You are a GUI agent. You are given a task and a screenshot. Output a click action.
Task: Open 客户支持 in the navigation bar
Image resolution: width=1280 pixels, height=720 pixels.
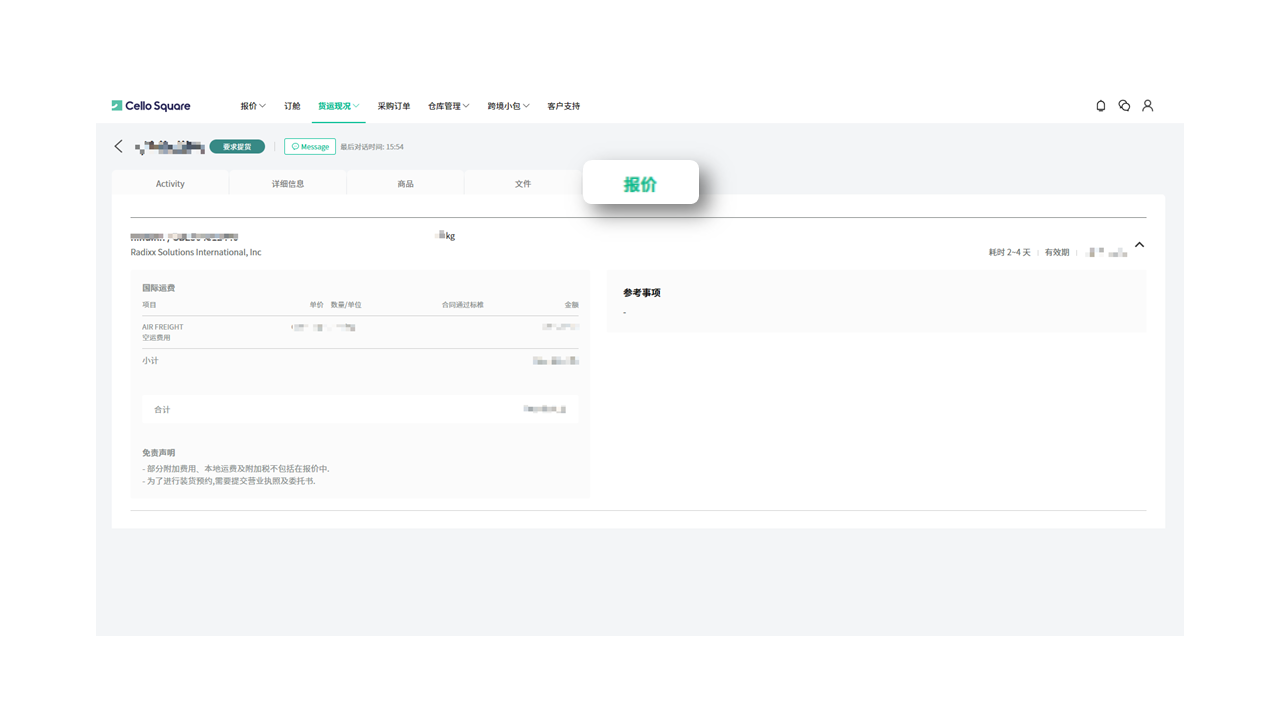pos(563,106)
